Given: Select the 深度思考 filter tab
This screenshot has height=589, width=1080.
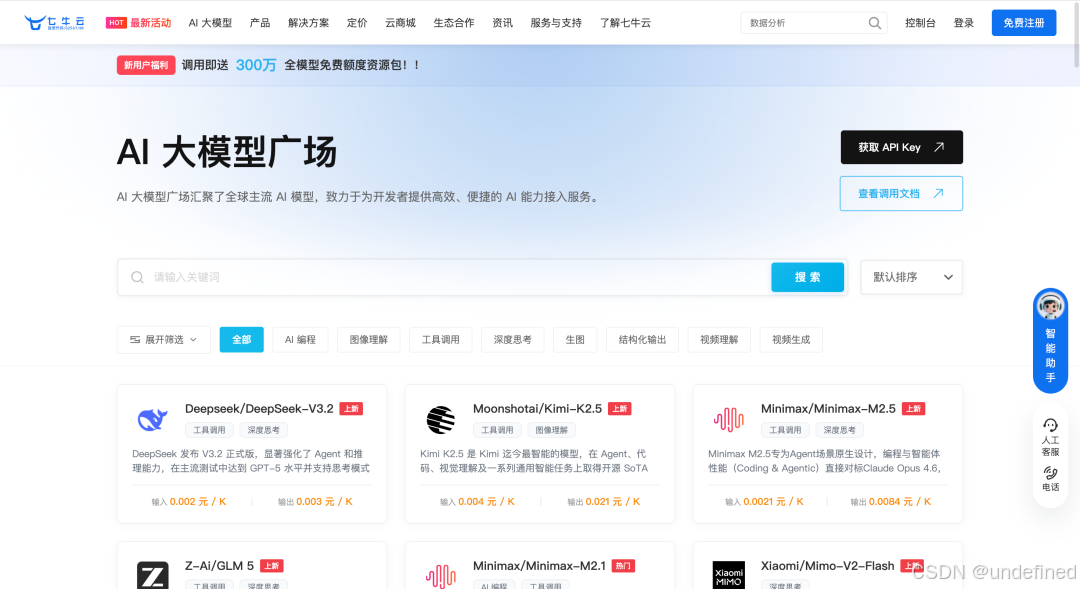Looking at the screenshot, I should coord(512,340).
